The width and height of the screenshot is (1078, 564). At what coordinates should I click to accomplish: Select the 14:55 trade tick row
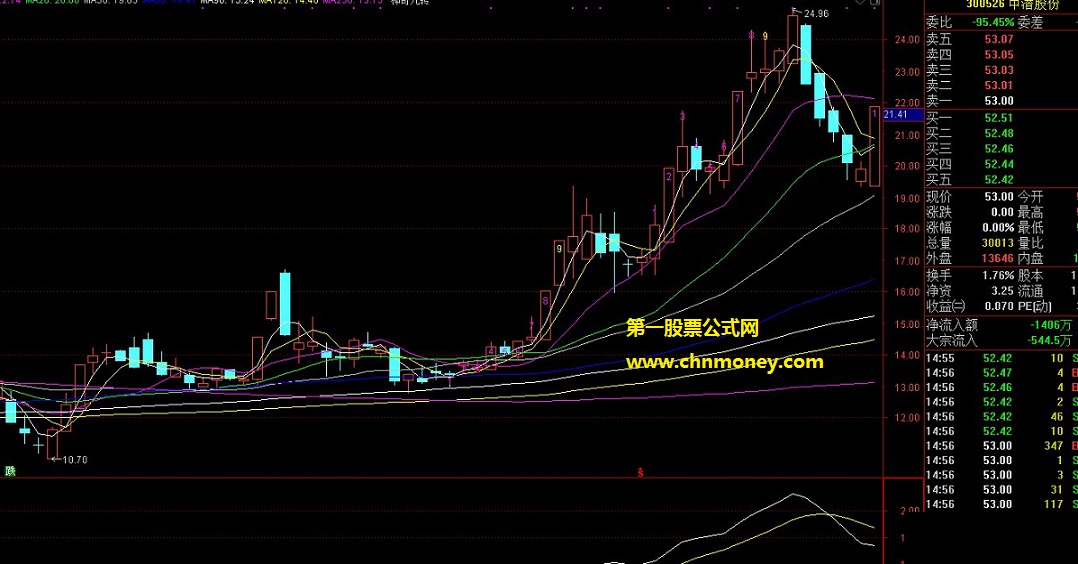(x=1001, y=358)
